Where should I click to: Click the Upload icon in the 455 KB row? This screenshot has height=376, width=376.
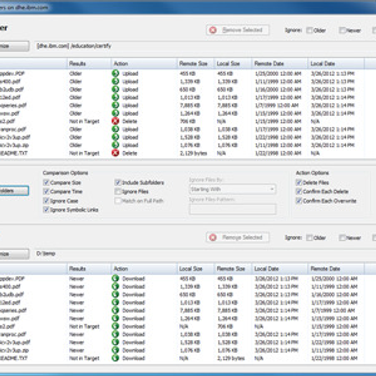coord(115,73)
